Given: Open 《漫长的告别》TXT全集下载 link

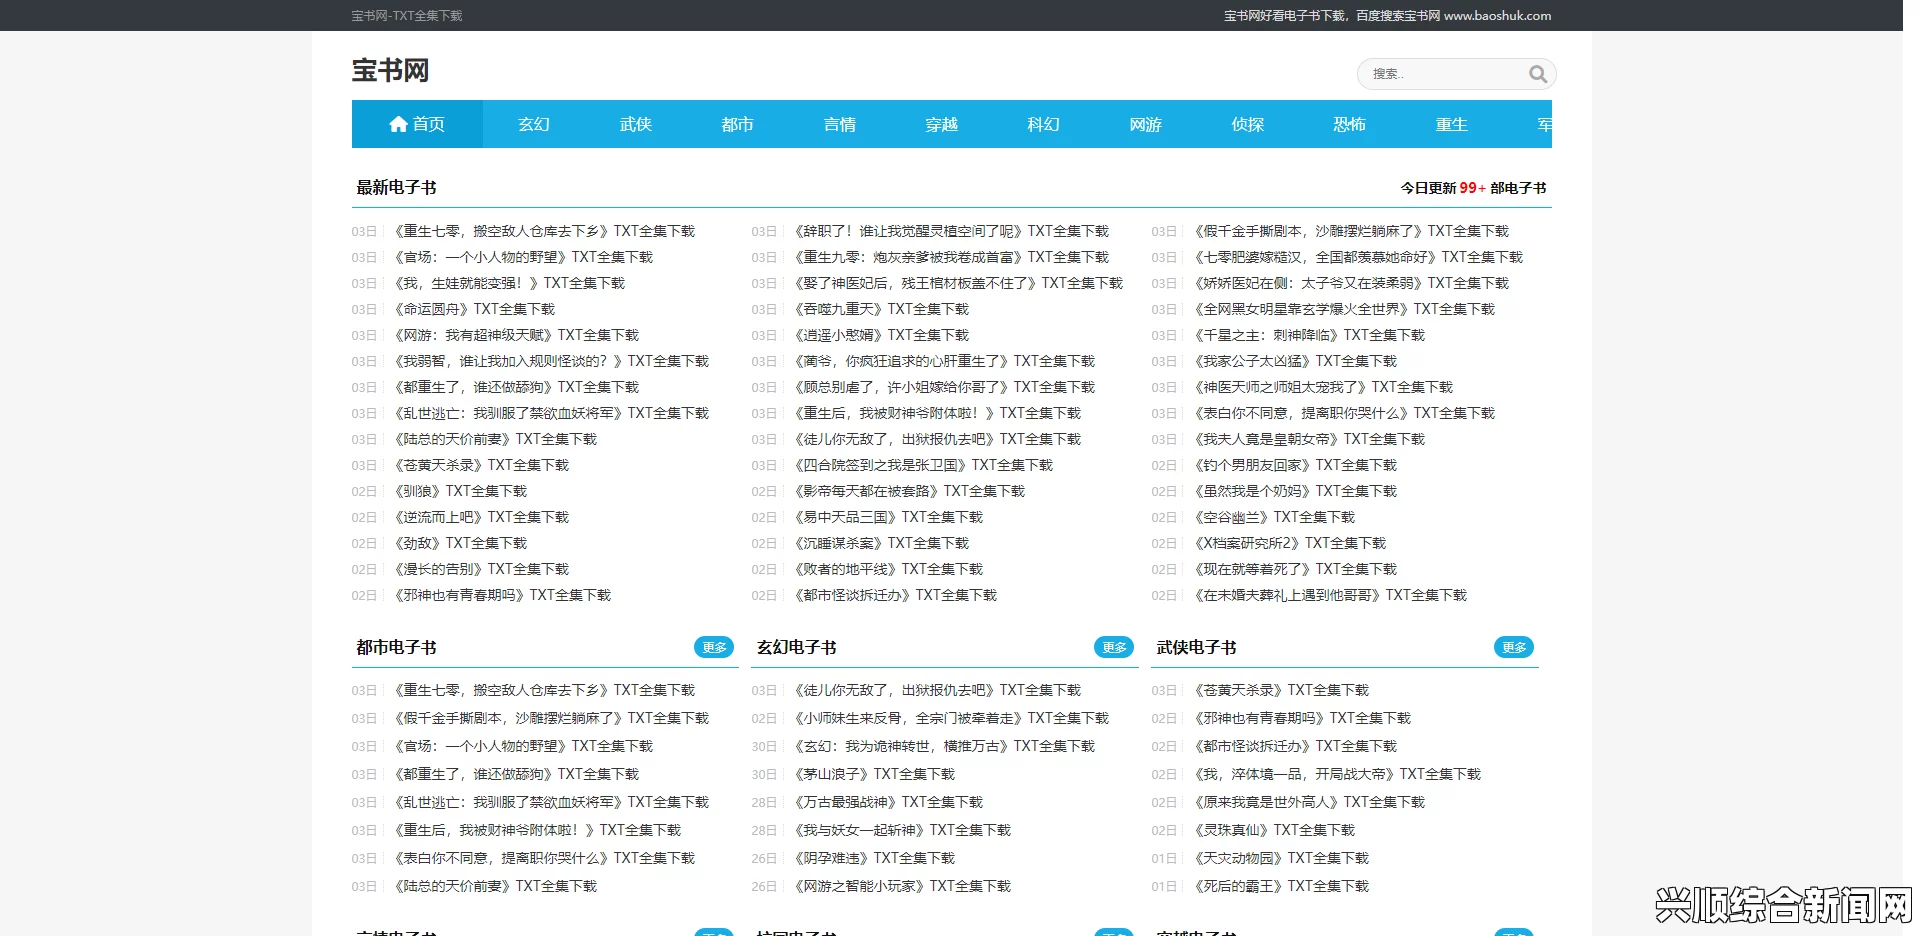Looking at the screenshot, I should (x=479, y=569).
